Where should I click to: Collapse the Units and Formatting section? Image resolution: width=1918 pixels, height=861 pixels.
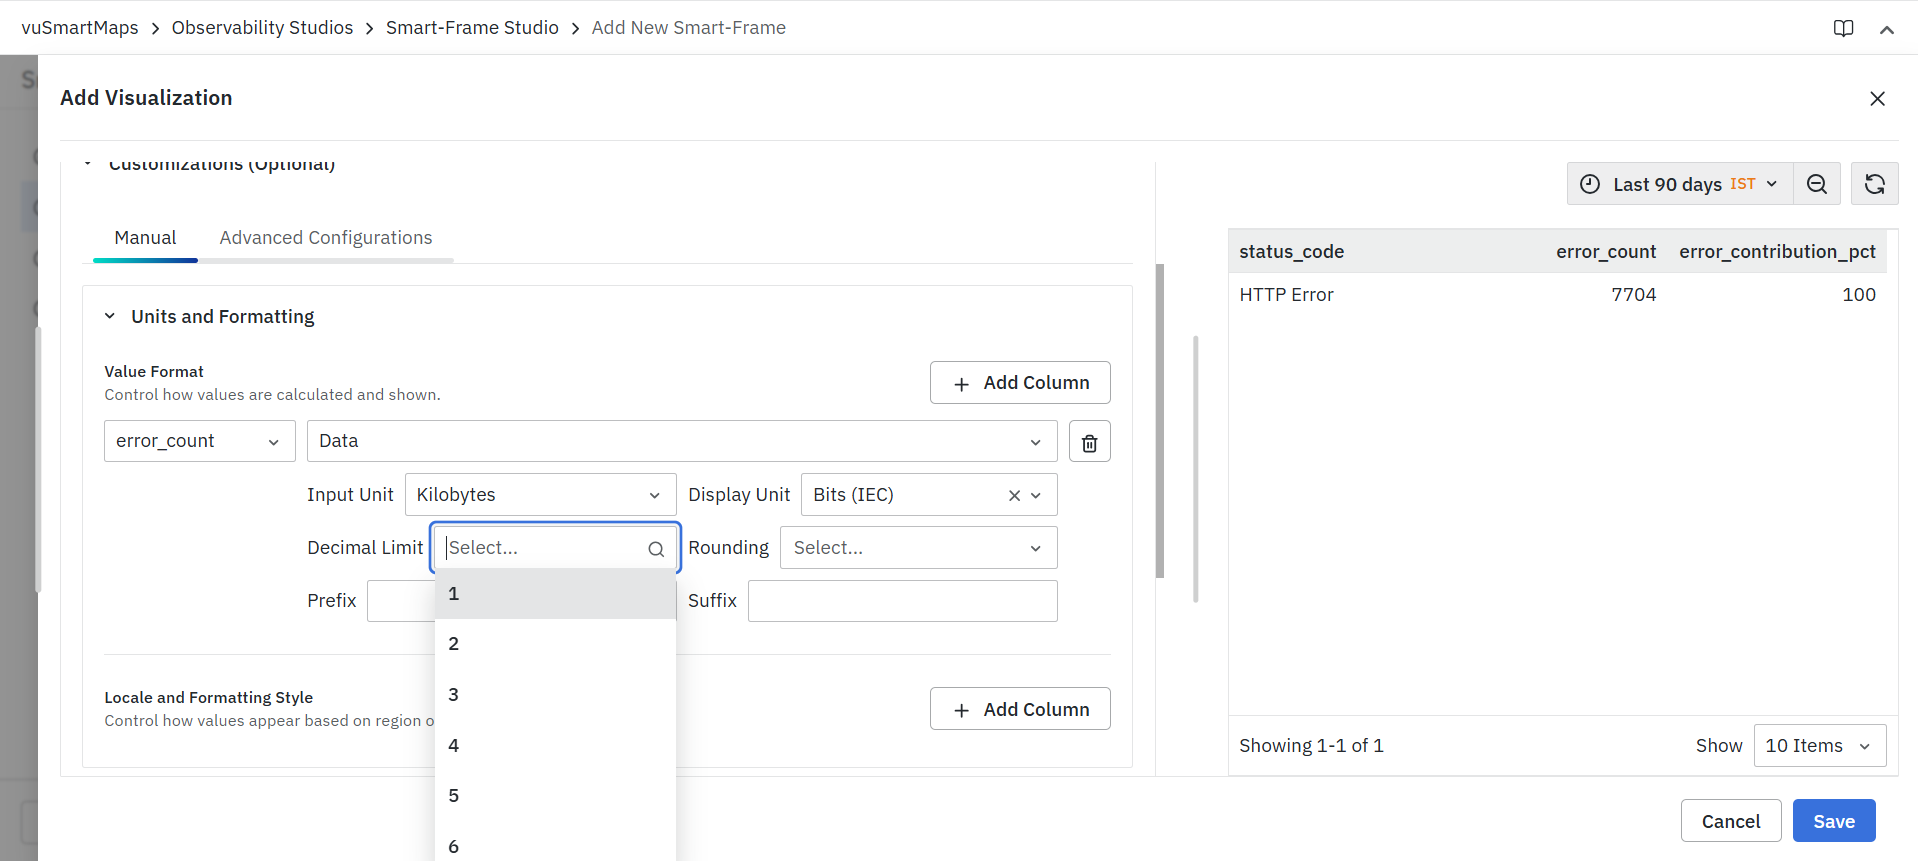point(110,316)
